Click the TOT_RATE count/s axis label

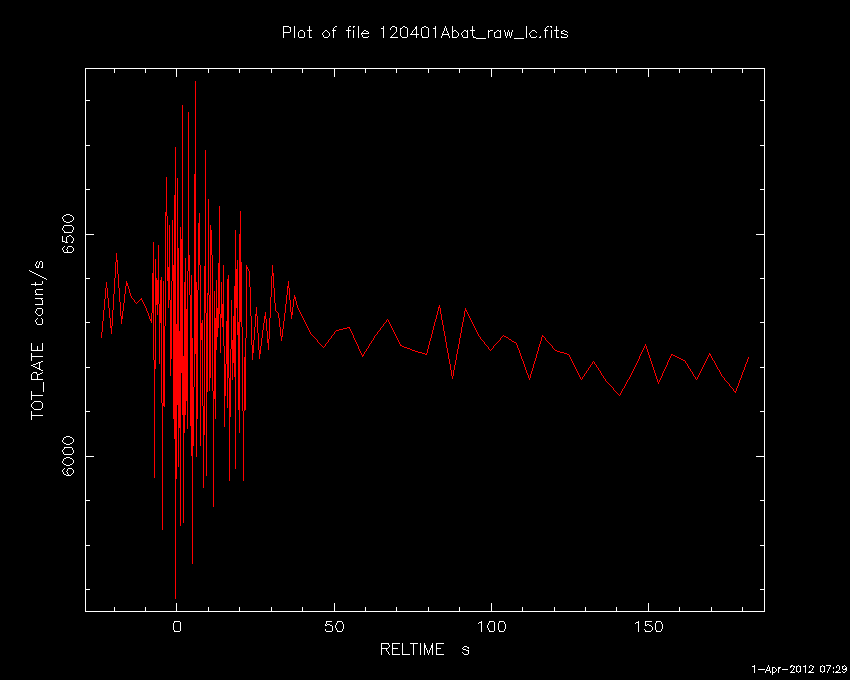pos(38,340)
